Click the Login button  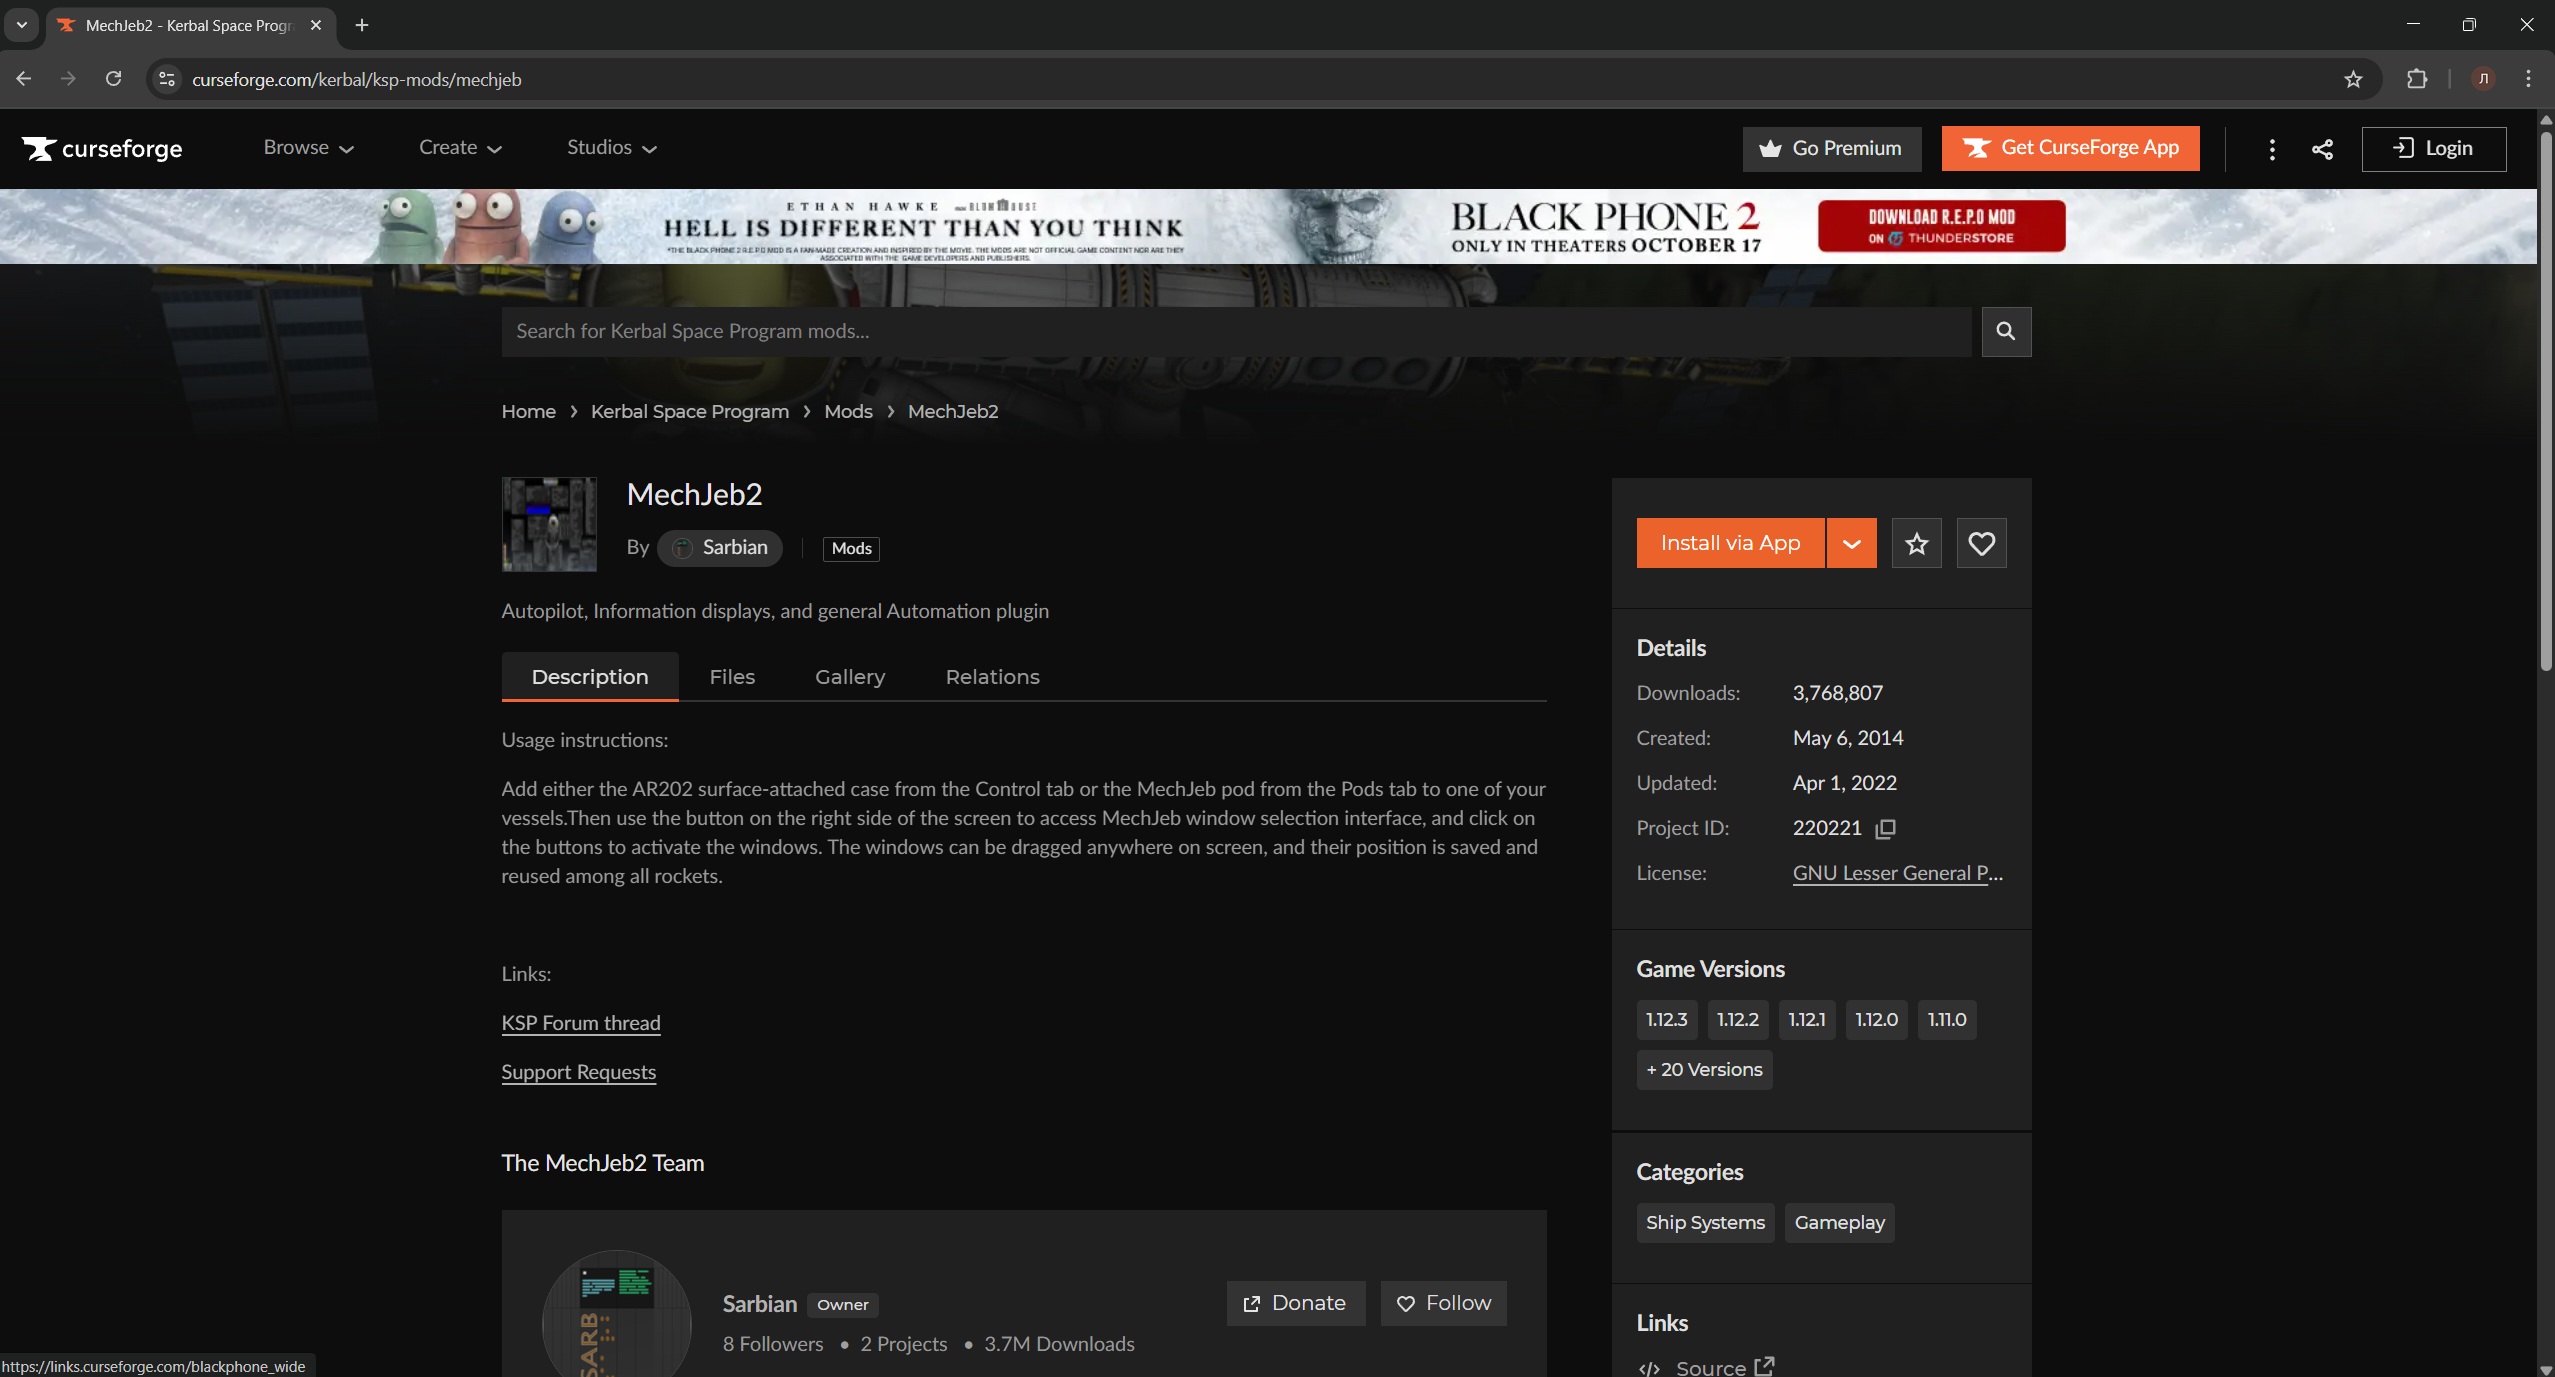click(x=2433, y=149)
